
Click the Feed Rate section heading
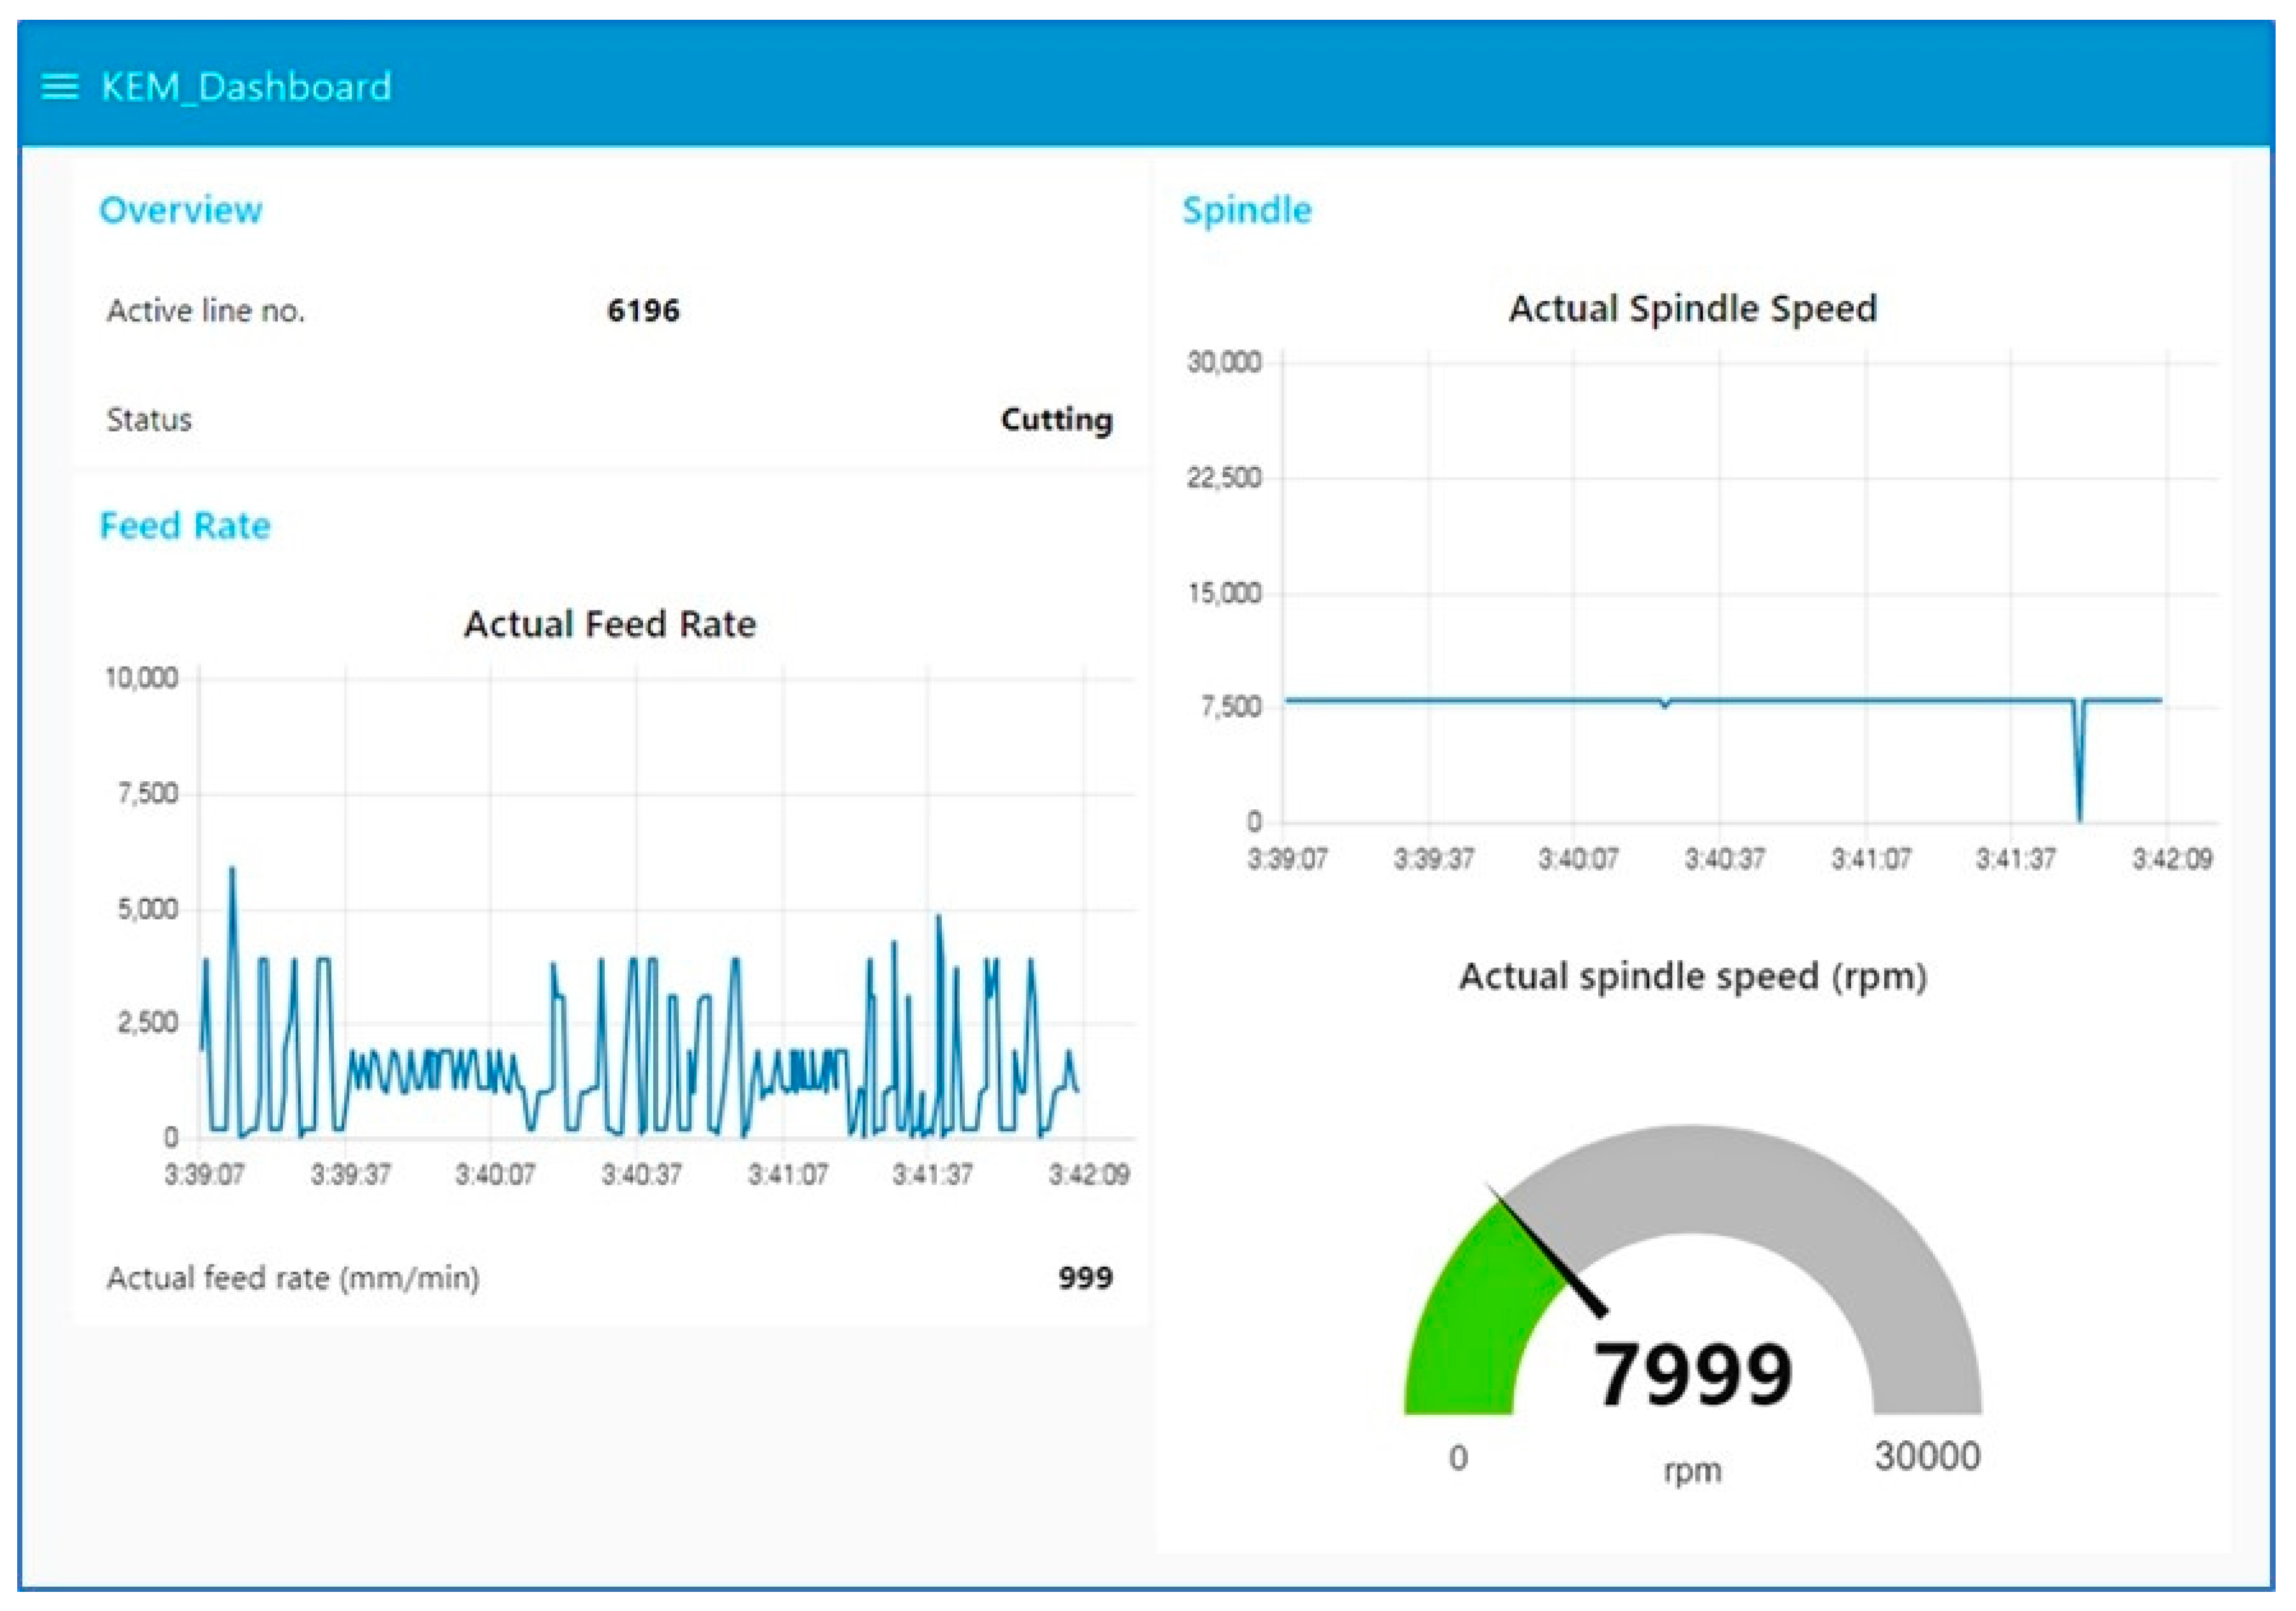coord(185,526)
